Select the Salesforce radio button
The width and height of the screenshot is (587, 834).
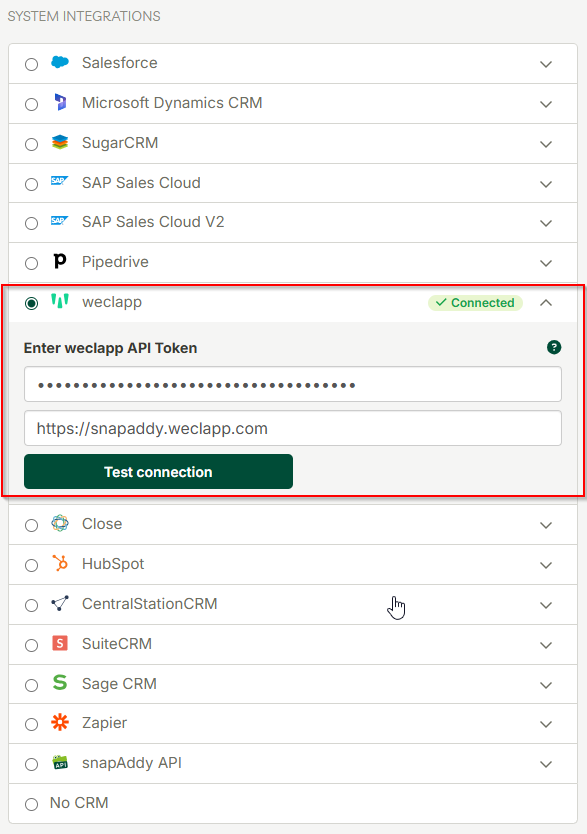pyautogui.click(x=31, y=64)
